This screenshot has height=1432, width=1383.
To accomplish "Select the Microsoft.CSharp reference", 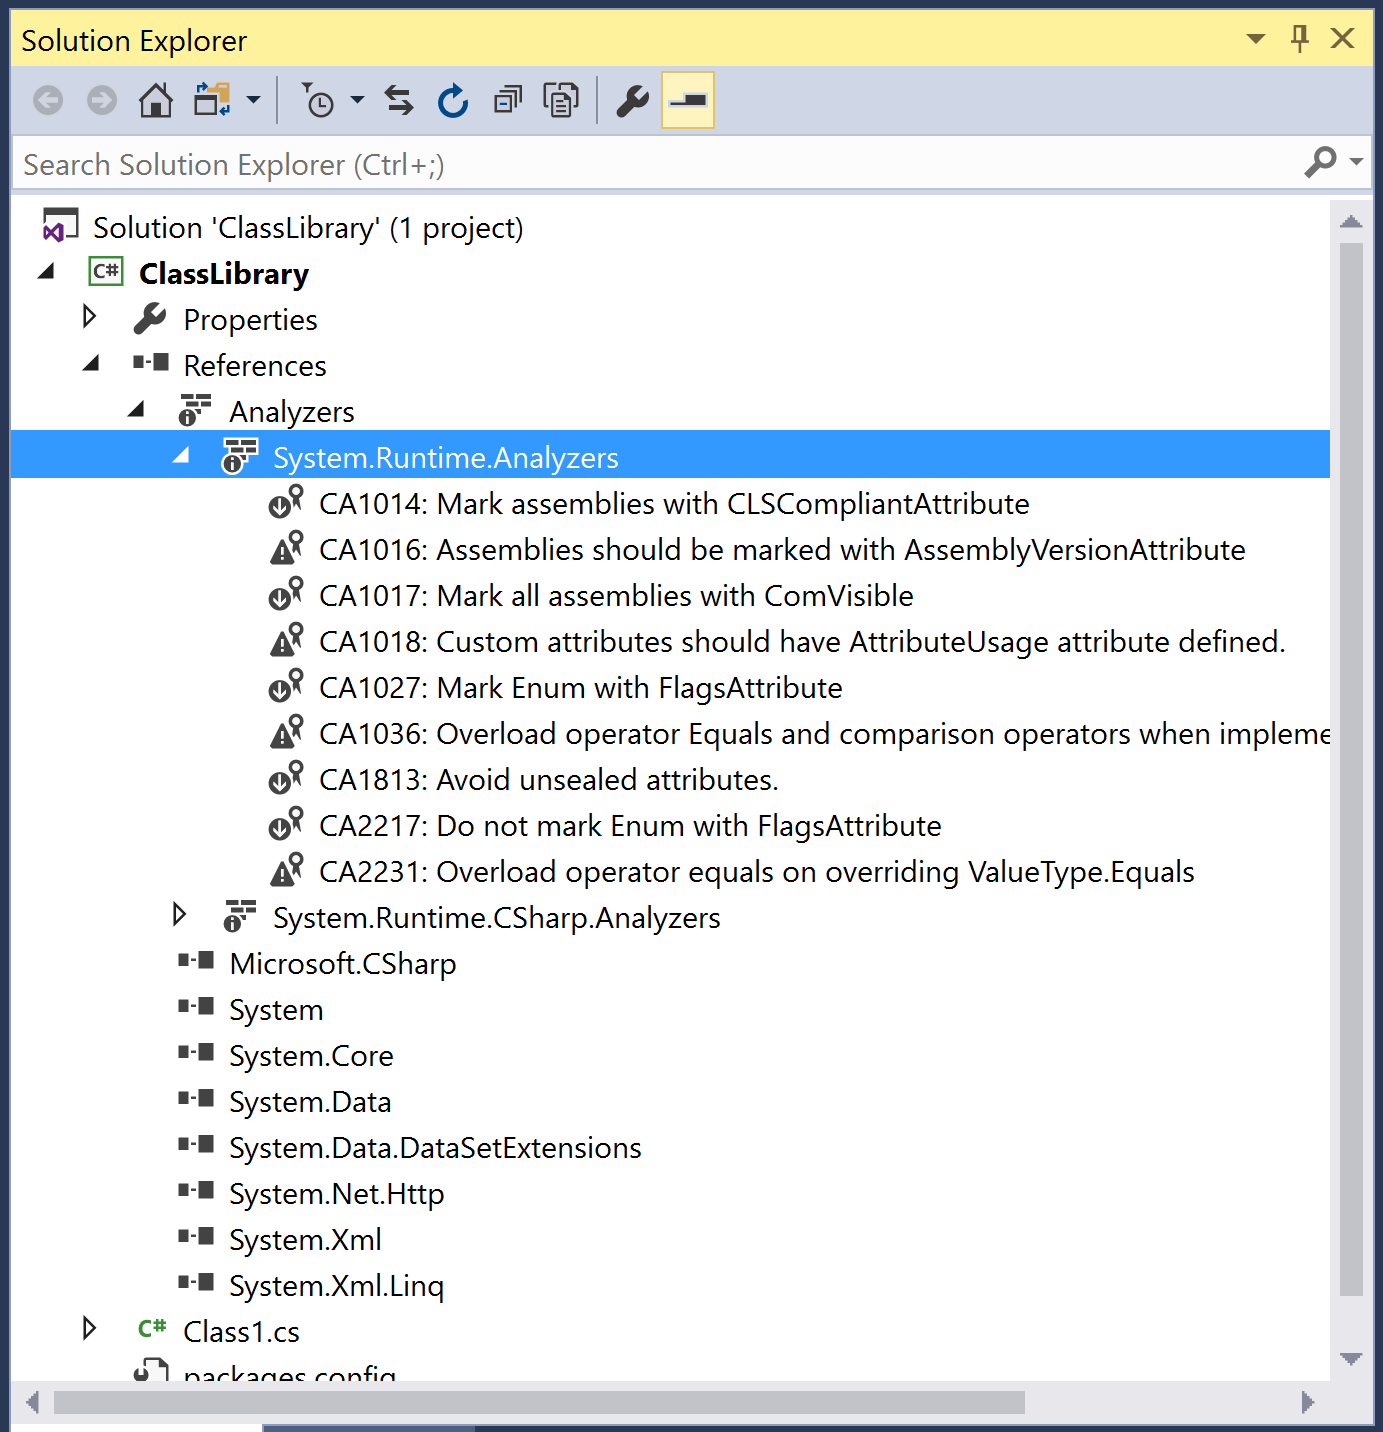I will pyautogui.click(x=343, y=964).
